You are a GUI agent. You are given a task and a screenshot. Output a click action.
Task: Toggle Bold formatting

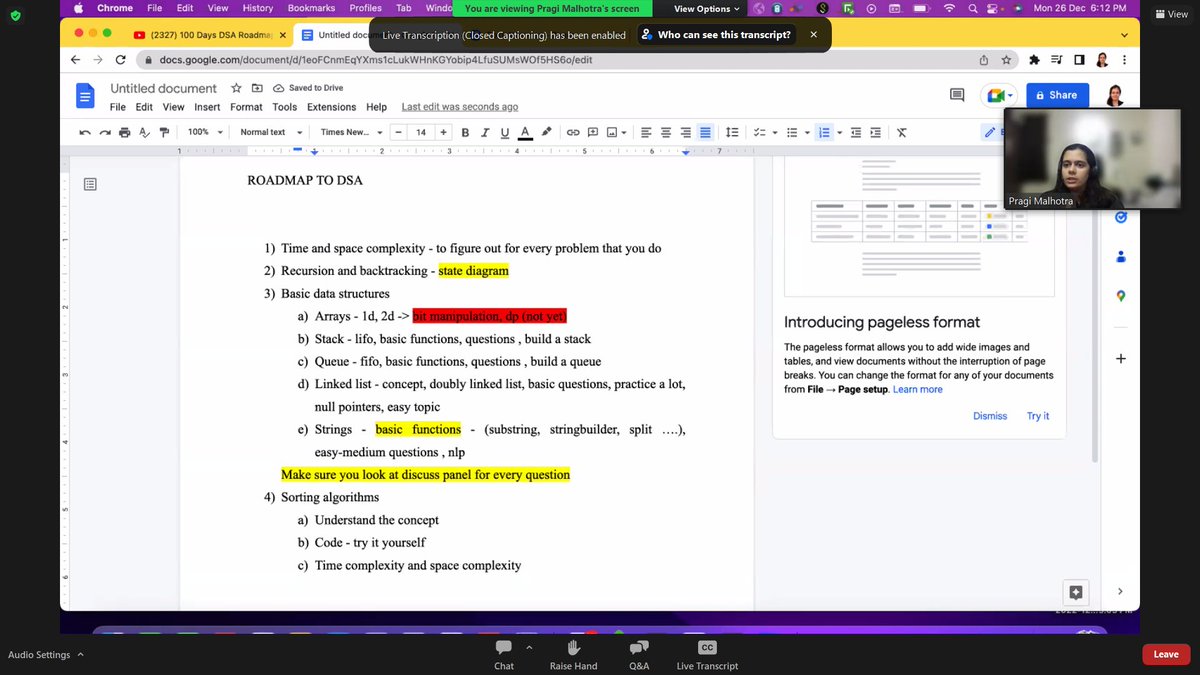click(x=466, y=132)
